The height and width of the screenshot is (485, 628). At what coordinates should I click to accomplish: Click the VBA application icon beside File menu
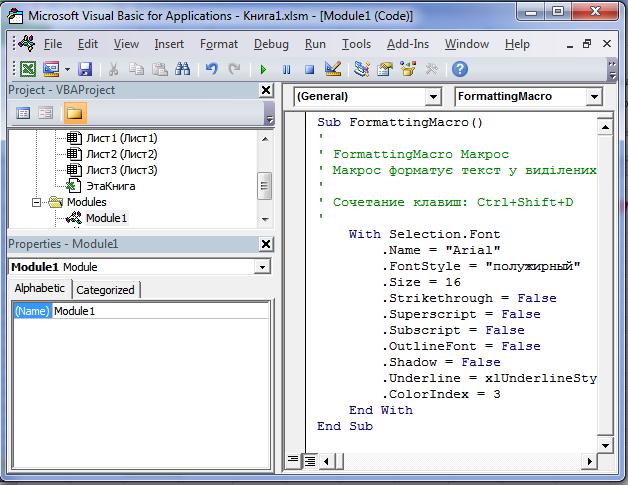click(26, 43)
